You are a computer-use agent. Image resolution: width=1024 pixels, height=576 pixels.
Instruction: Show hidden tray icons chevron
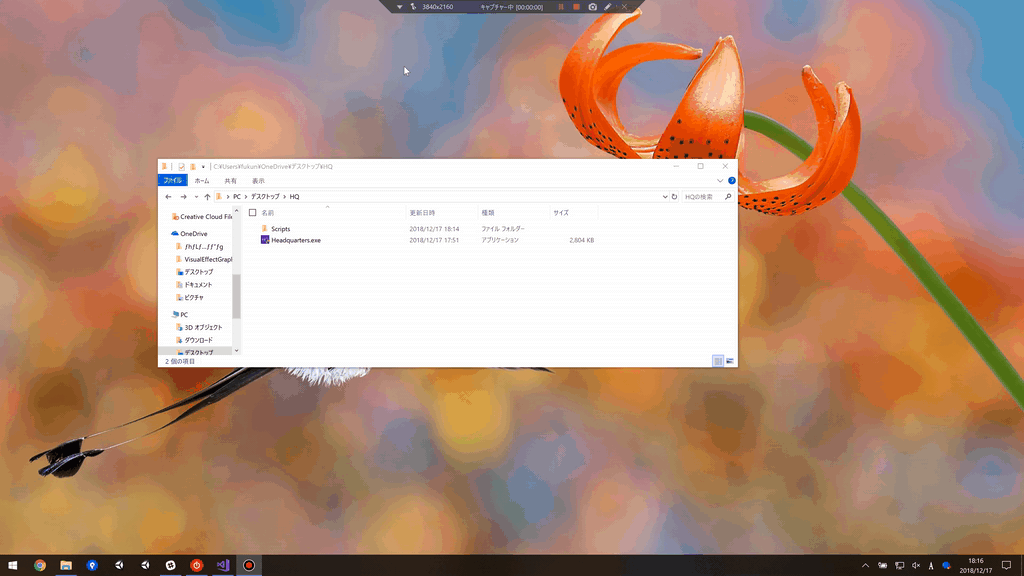pos(865,566)
